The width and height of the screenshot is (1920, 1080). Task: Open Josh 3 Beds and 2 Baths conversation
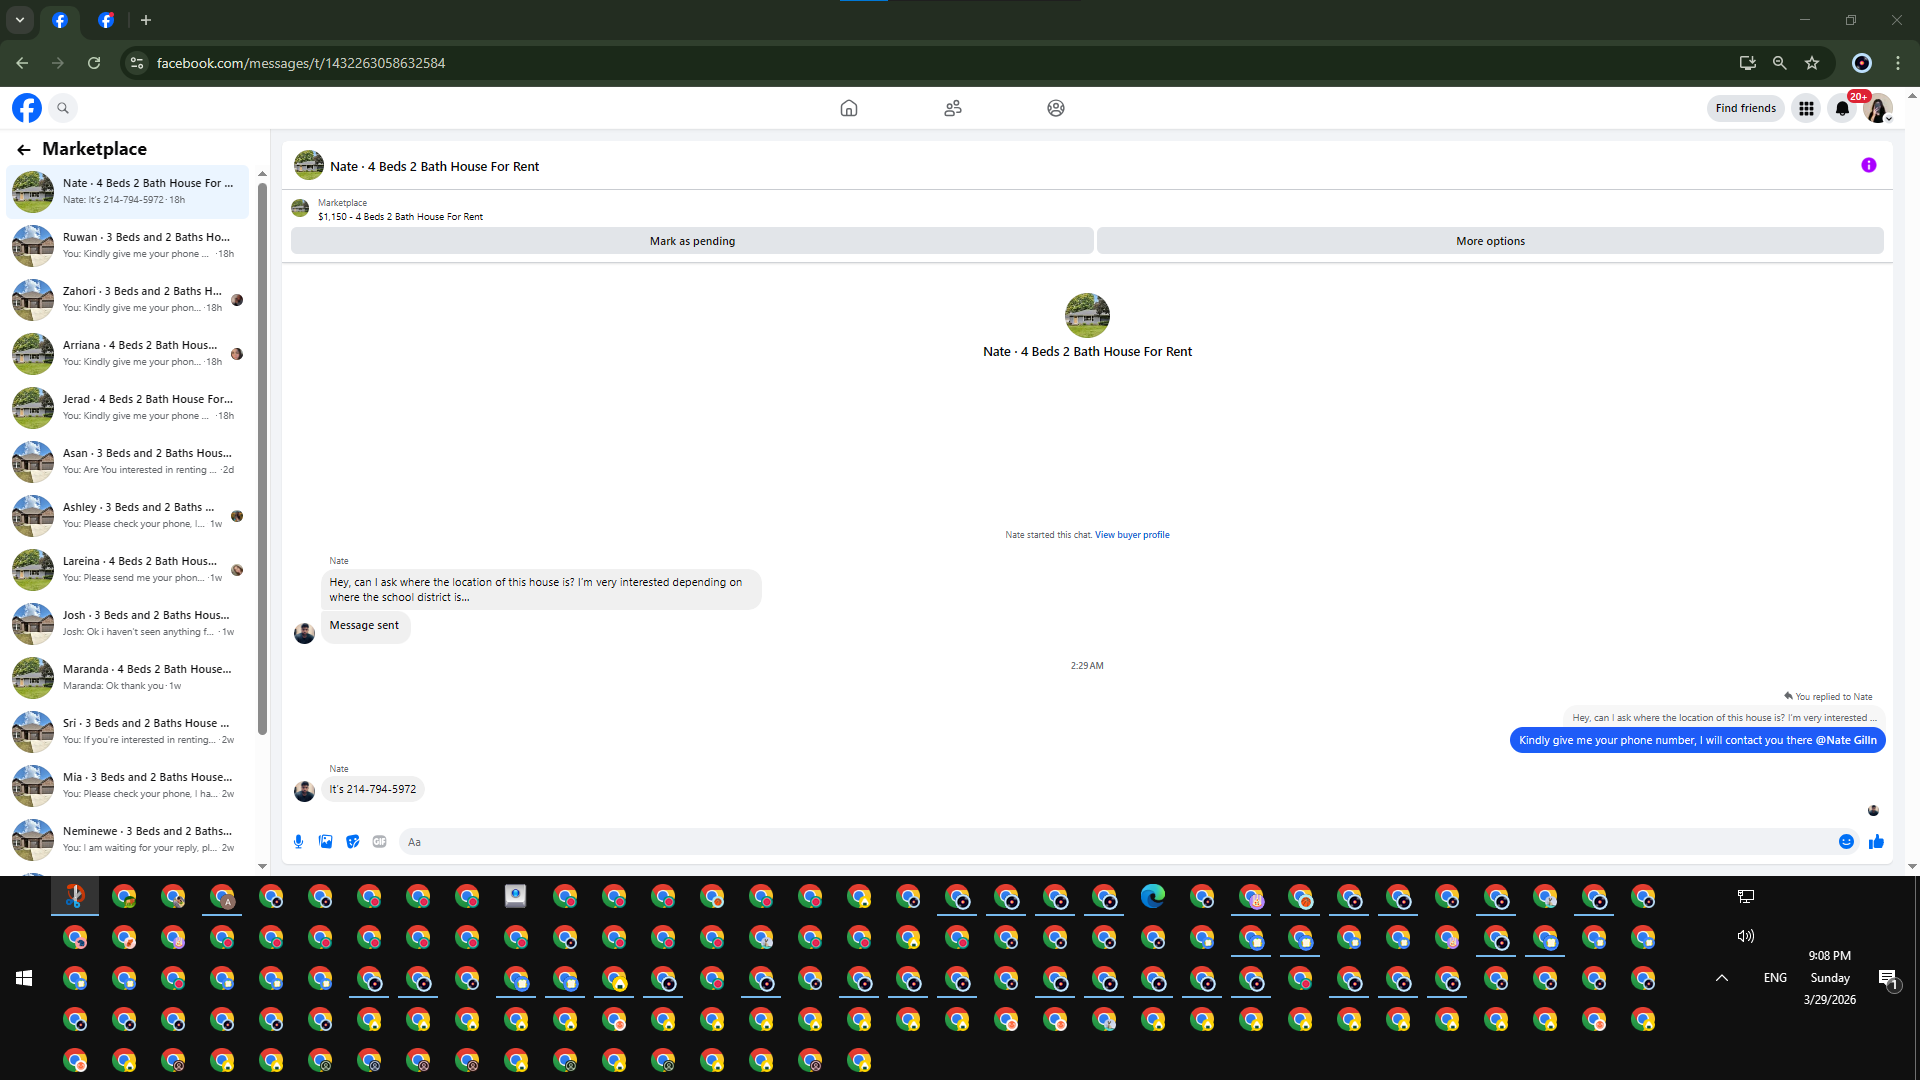(x=128, y=624)
